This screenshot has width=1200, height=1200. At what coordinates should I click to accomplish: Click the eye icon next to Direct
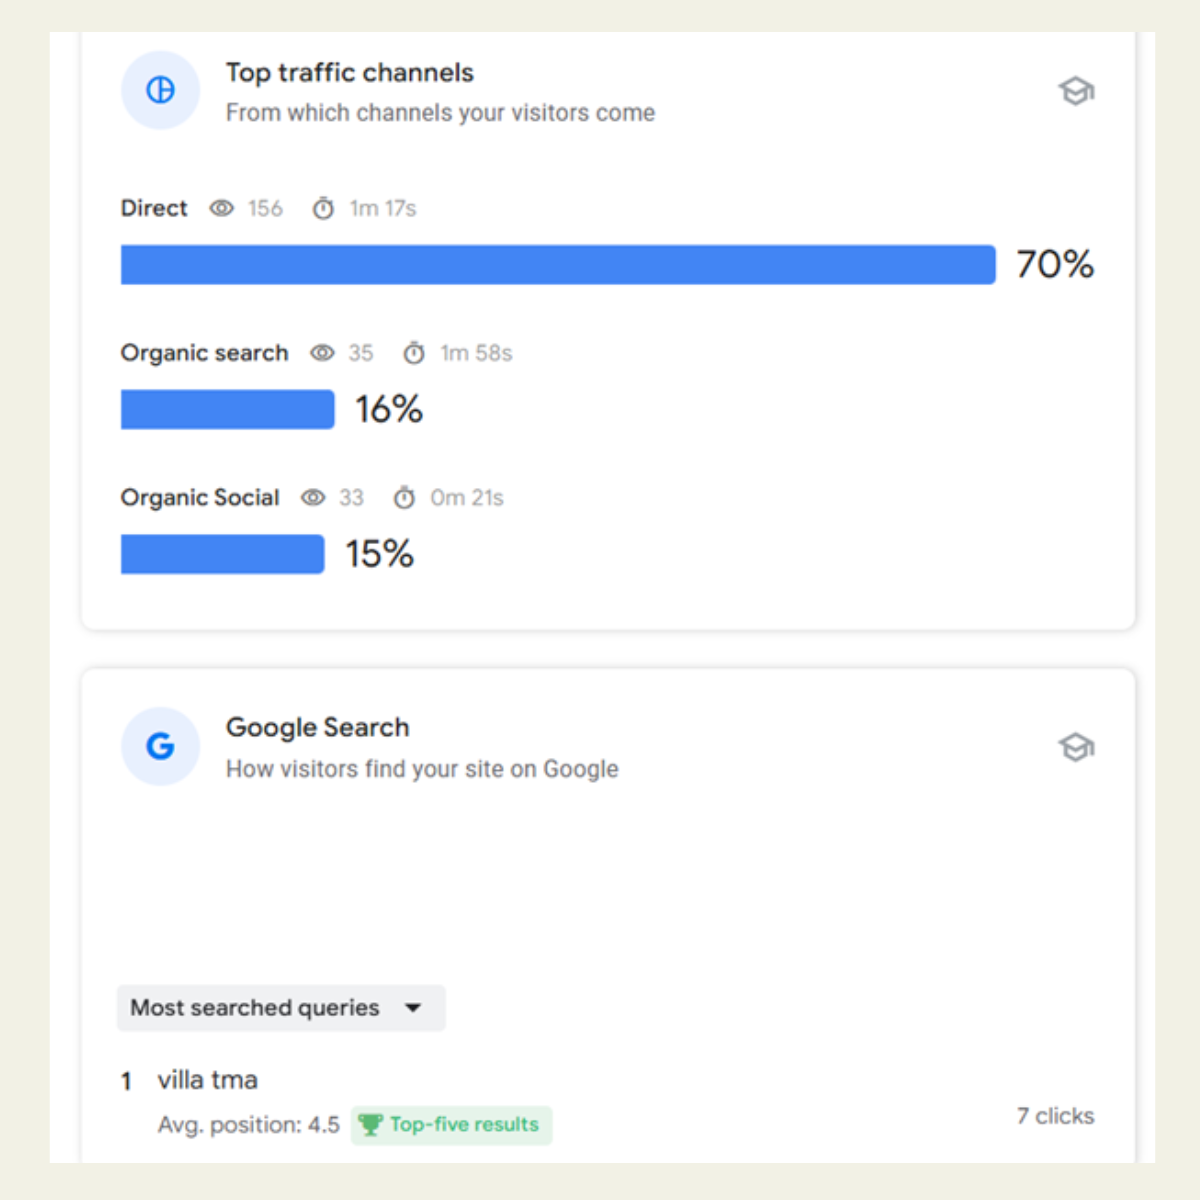(221, 208)
